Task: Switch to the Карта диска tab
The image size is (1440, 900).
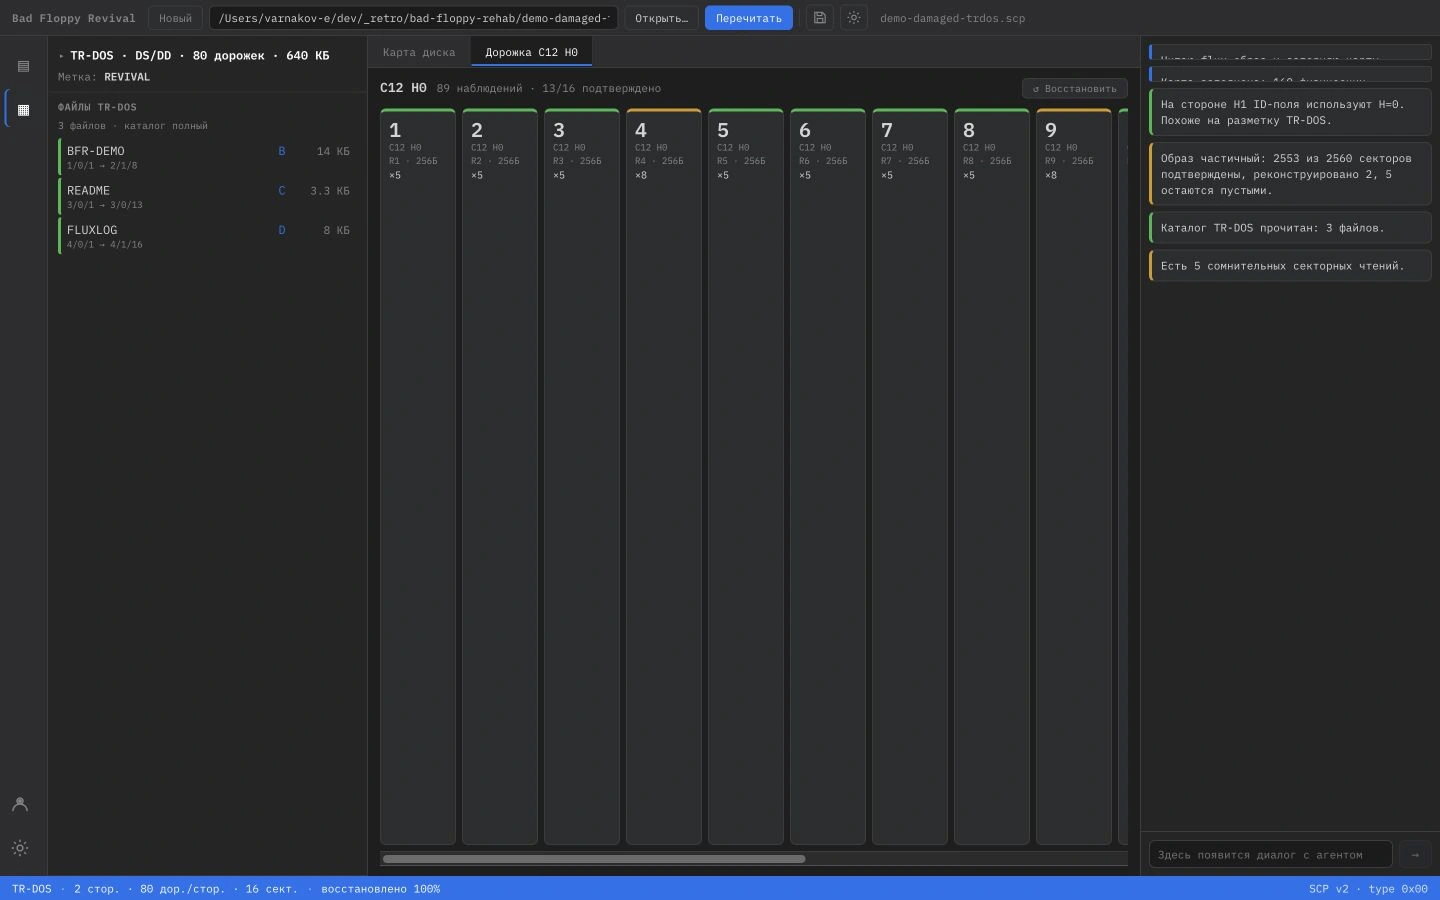Action: [x=419, y=52]
